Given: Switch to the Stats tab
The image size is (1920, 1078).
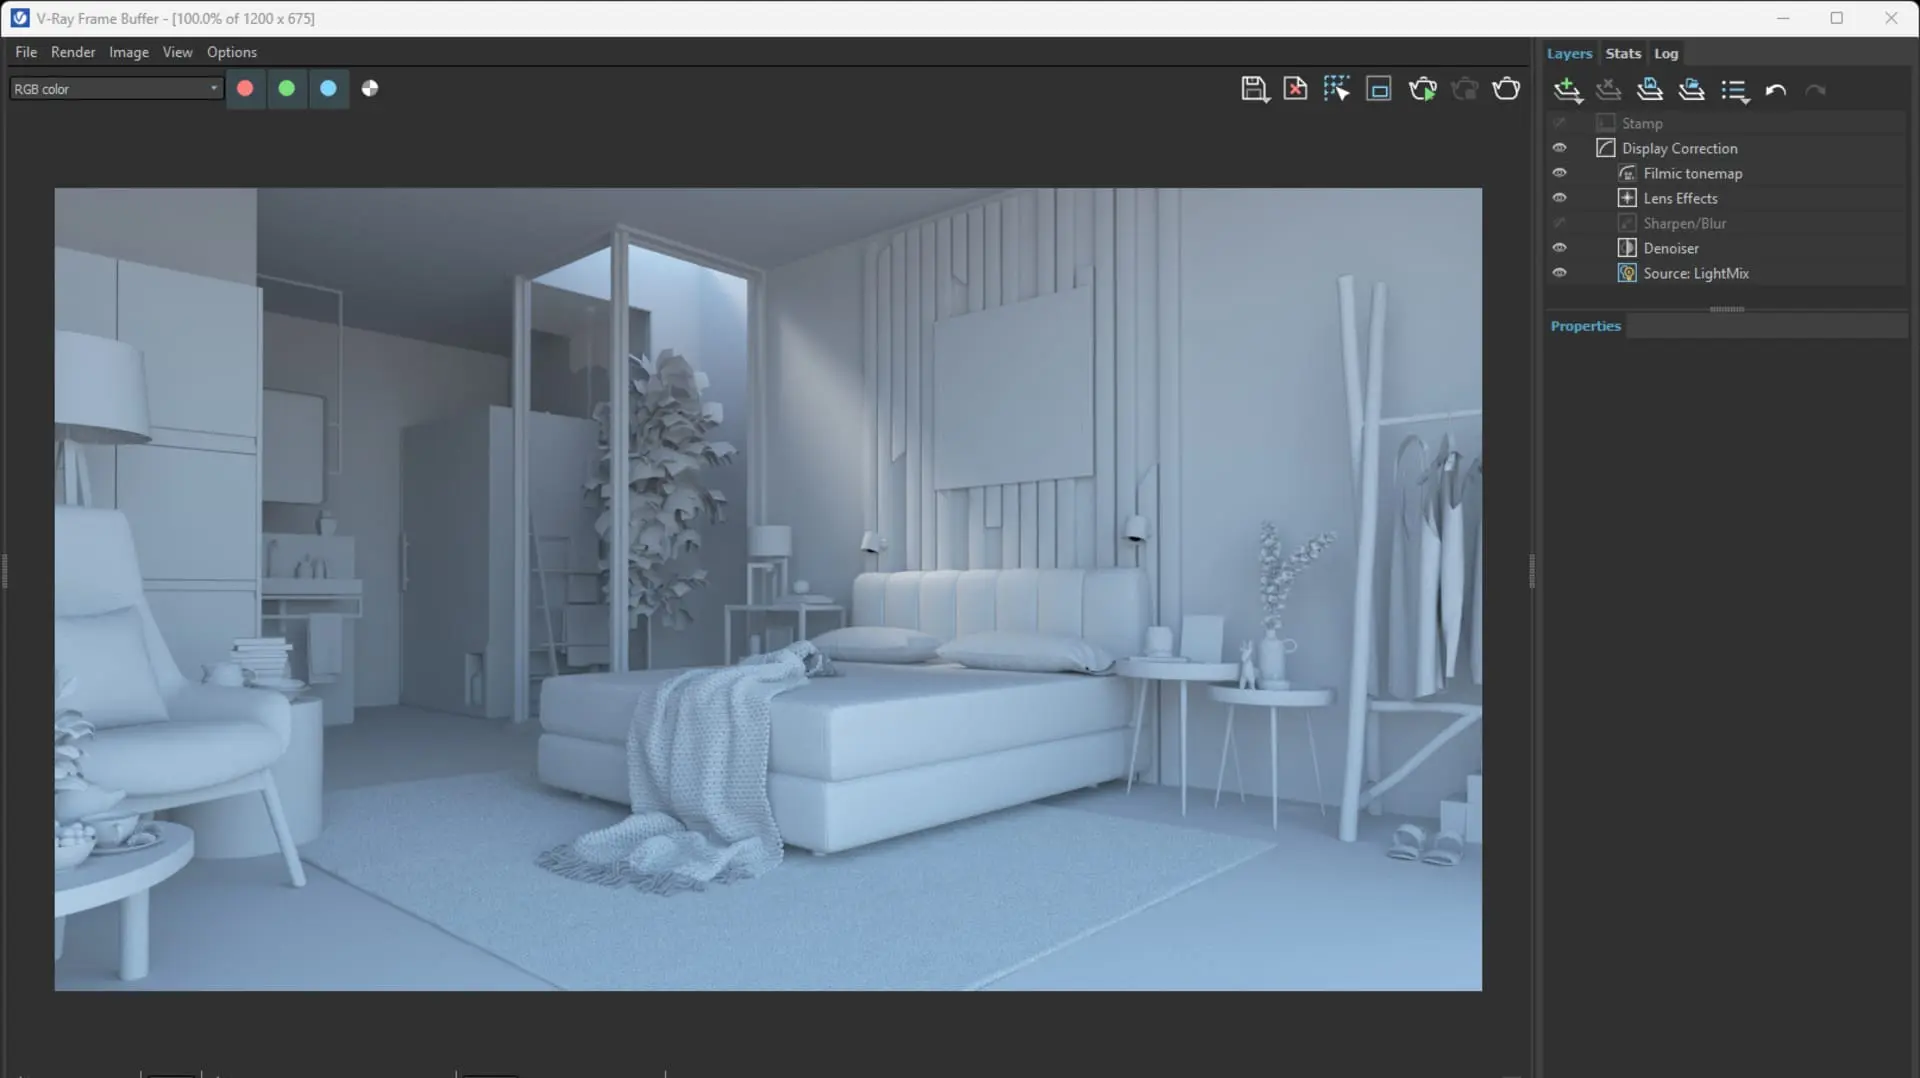Looking at the screenshot, I should tap(1622, 53).
